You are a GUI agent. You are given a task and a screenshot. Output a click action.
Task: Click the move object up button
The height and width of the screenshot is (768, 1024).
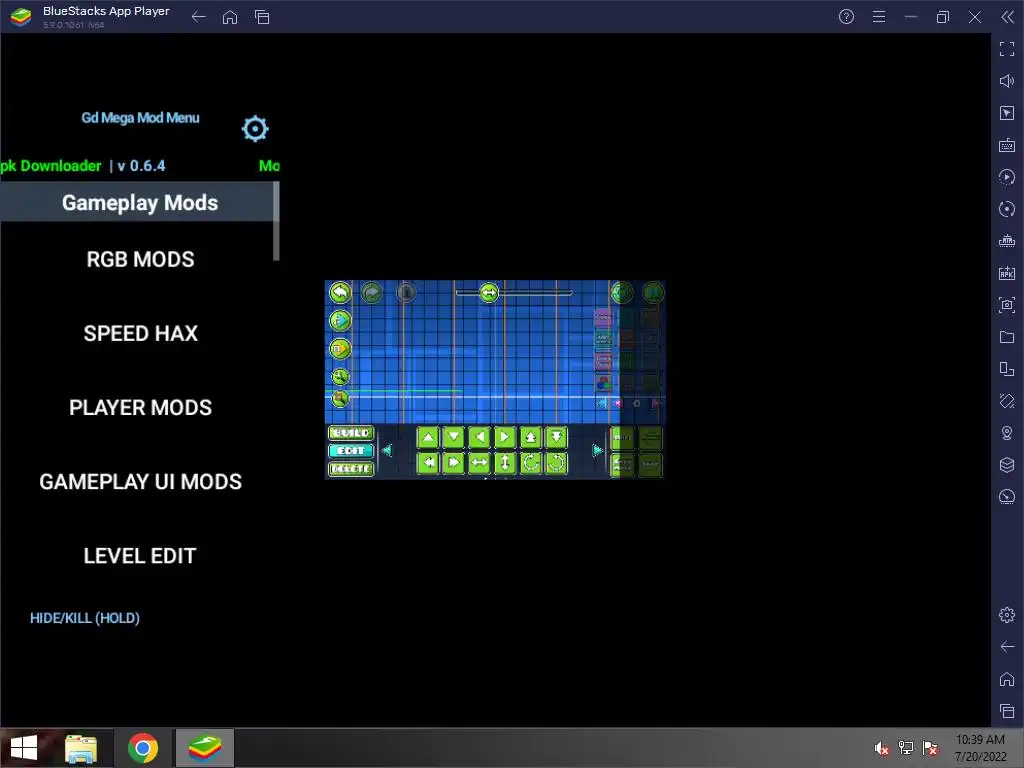[428, 438]
